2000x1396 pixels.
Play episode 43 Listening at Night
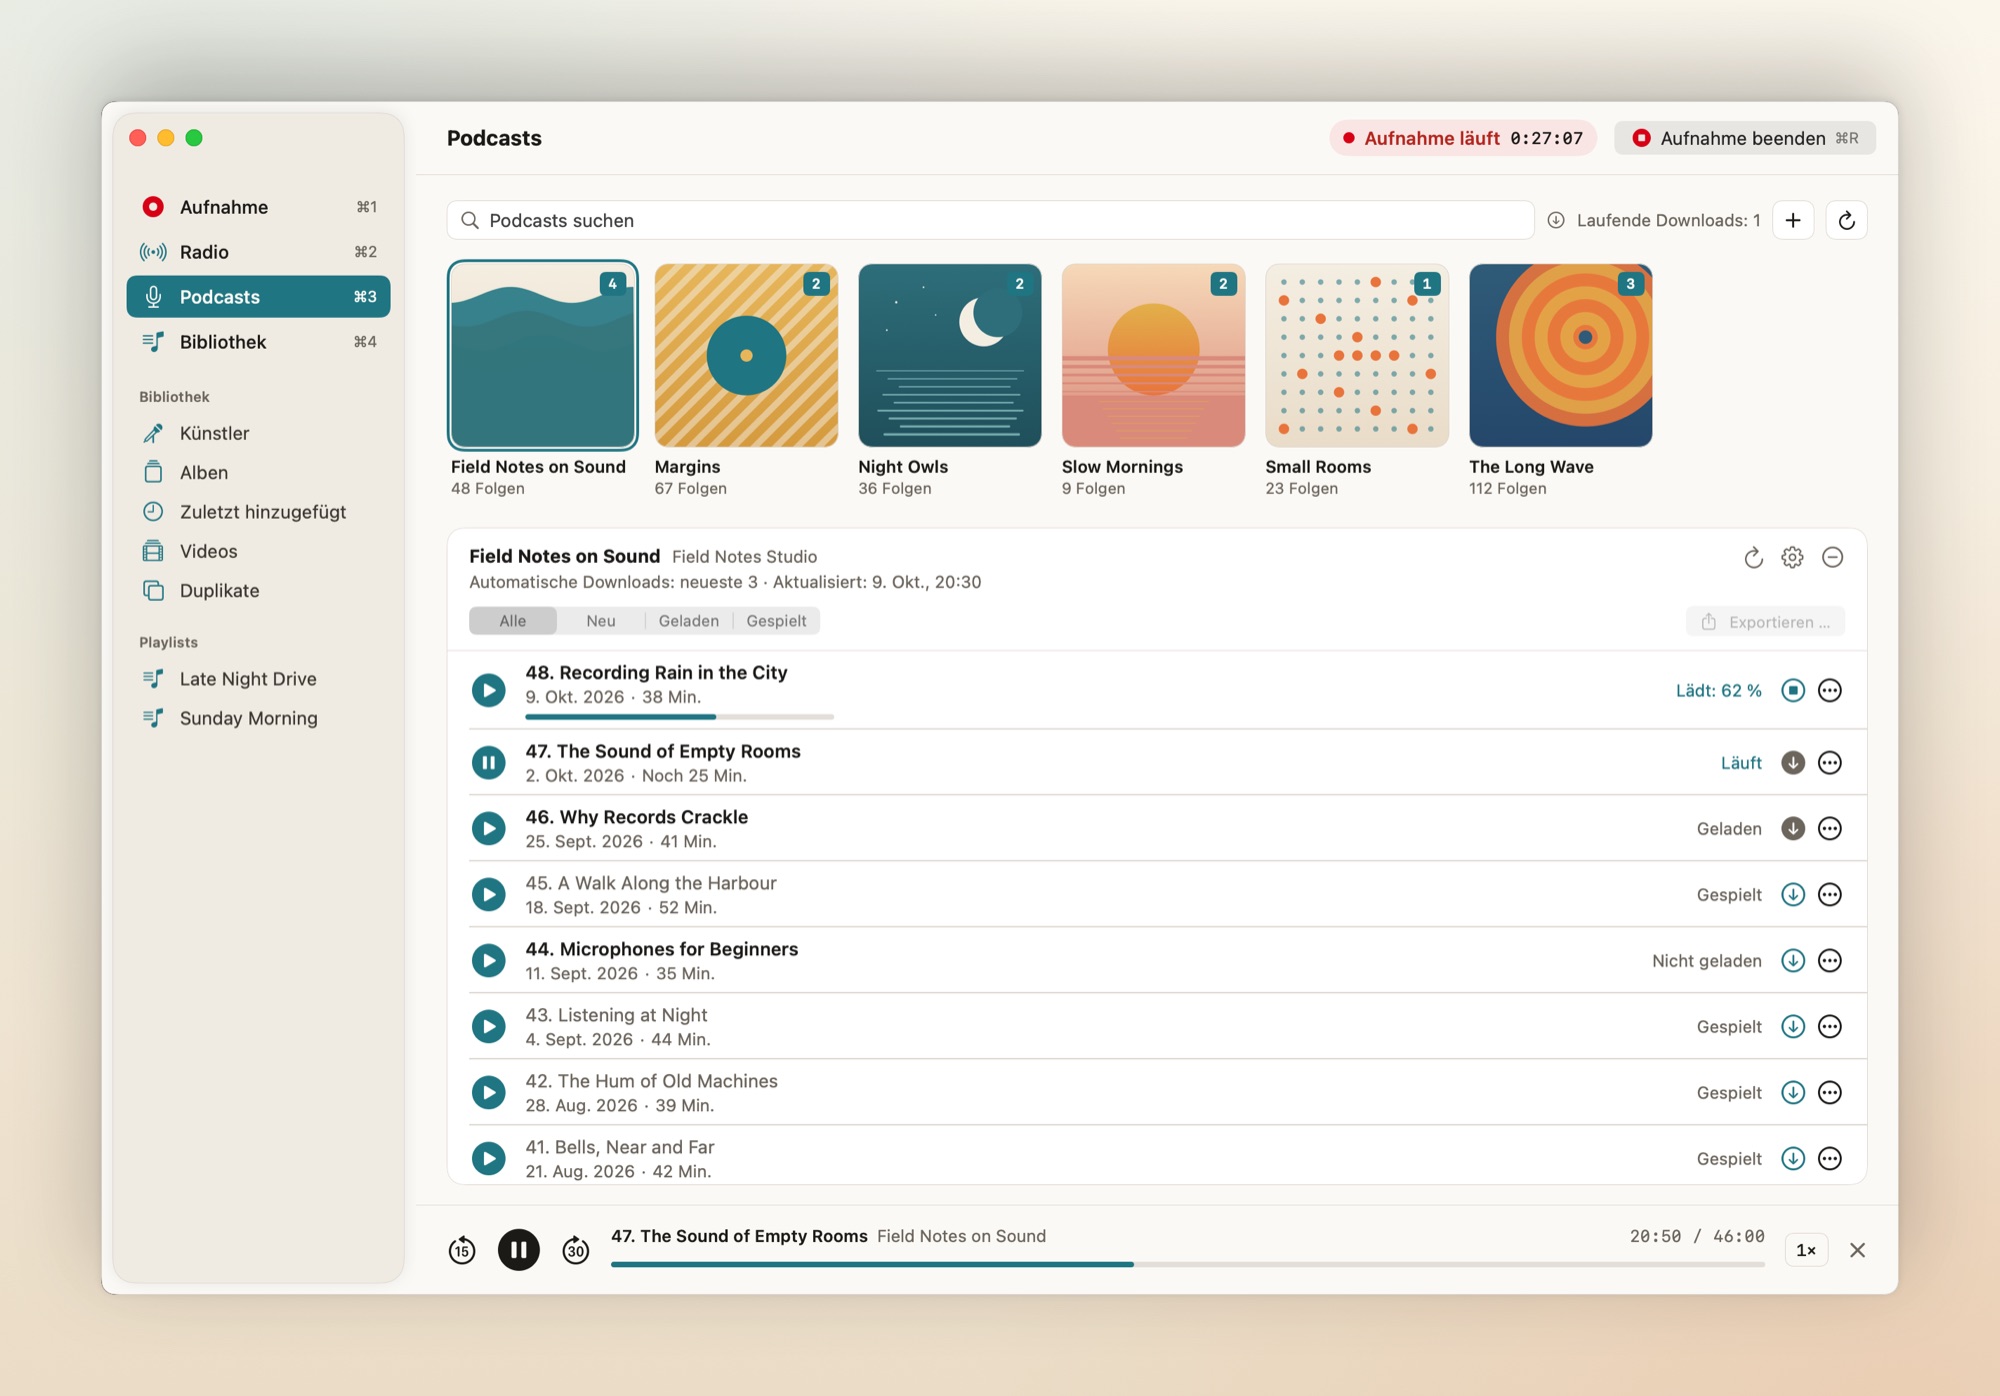pos(489,1027)
